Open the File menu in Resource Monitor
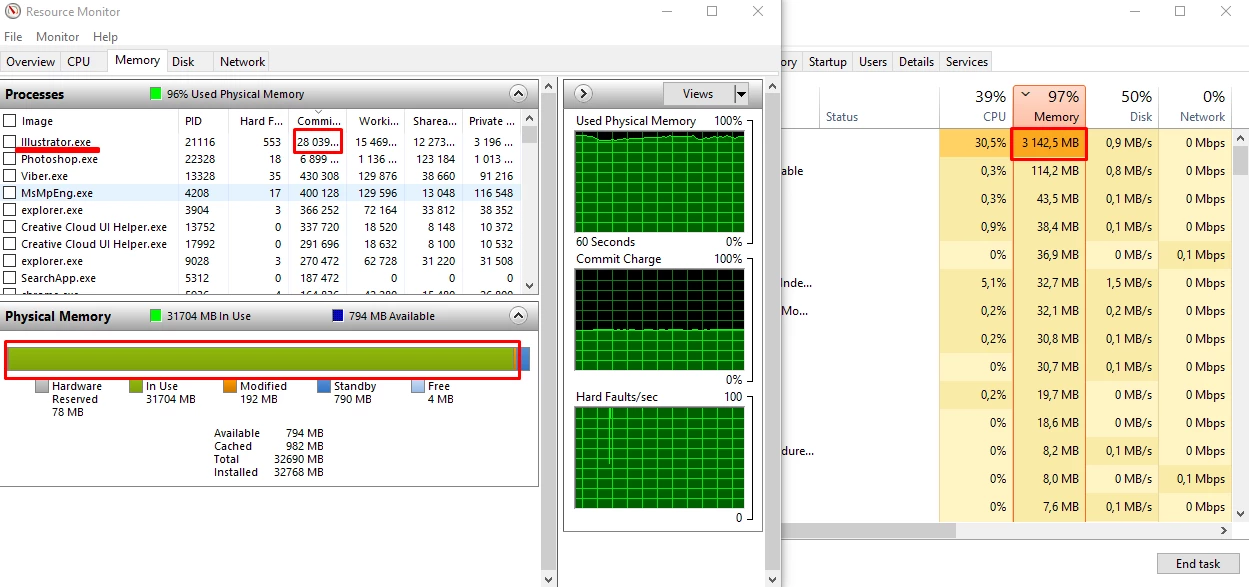This screenshot has height=587, width=1249. point(13,37)
